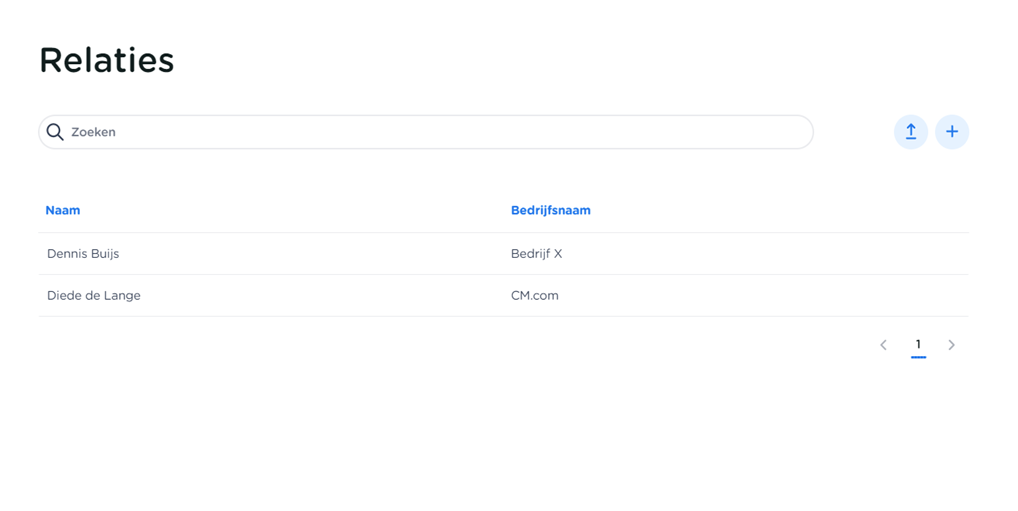Click the upload/import relations icon
The image size is (1018, 511).
tap(911, 132)
